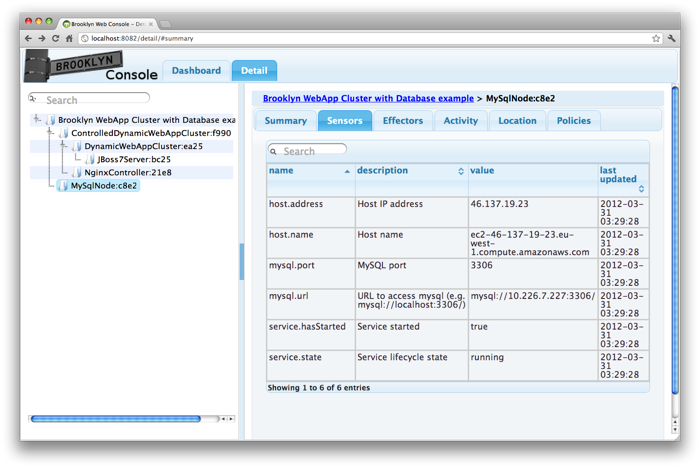Viewport: 700px width, 468px height.
Task: Switch to the Dashboard tab
Action: point(196,71)
